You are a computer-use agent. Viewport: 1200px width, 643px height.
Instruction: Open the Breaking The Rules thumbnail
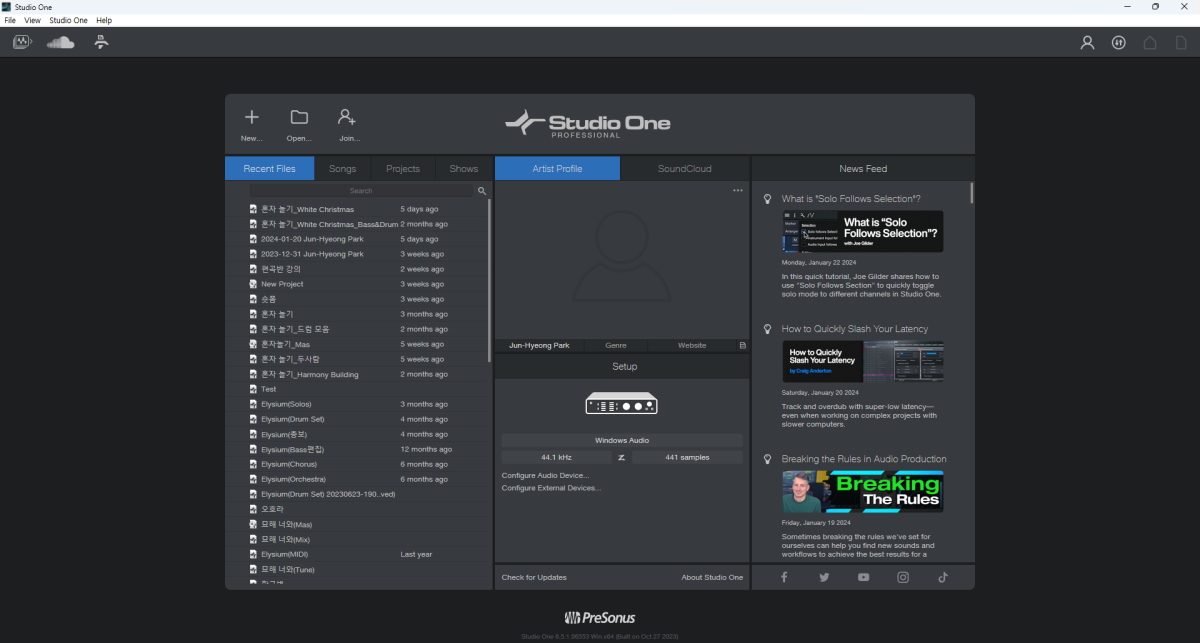(863, 492)
